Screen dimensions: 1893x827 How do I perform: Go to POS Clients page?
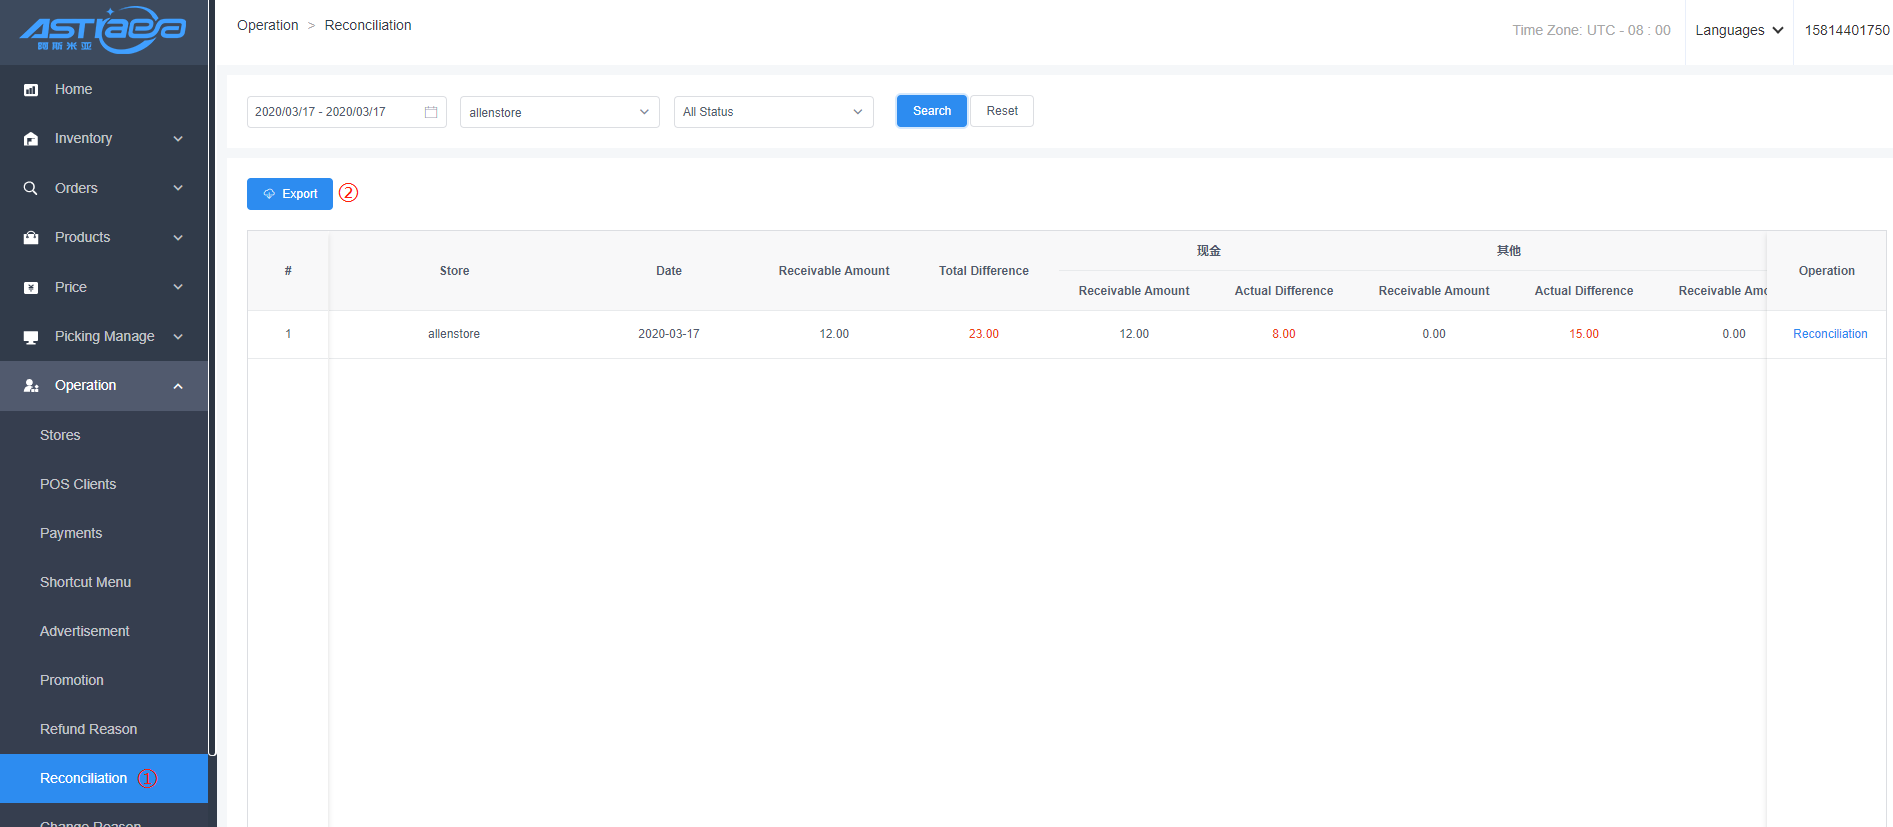[x=78, y=484]
